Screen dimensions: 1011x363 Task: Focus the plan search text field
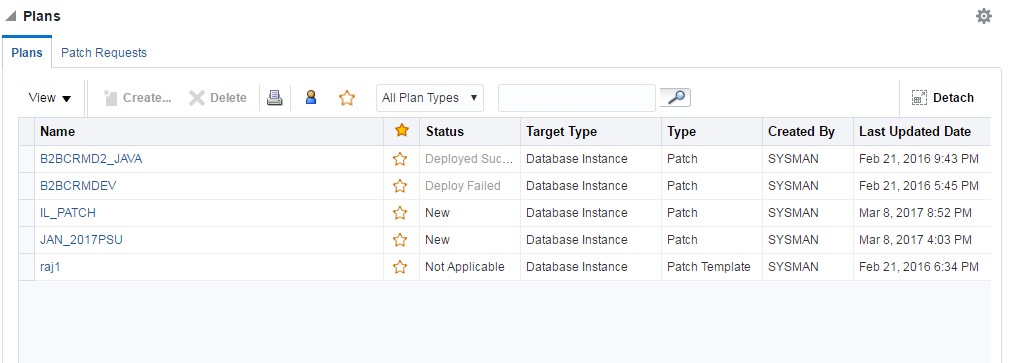coord(576,98)
